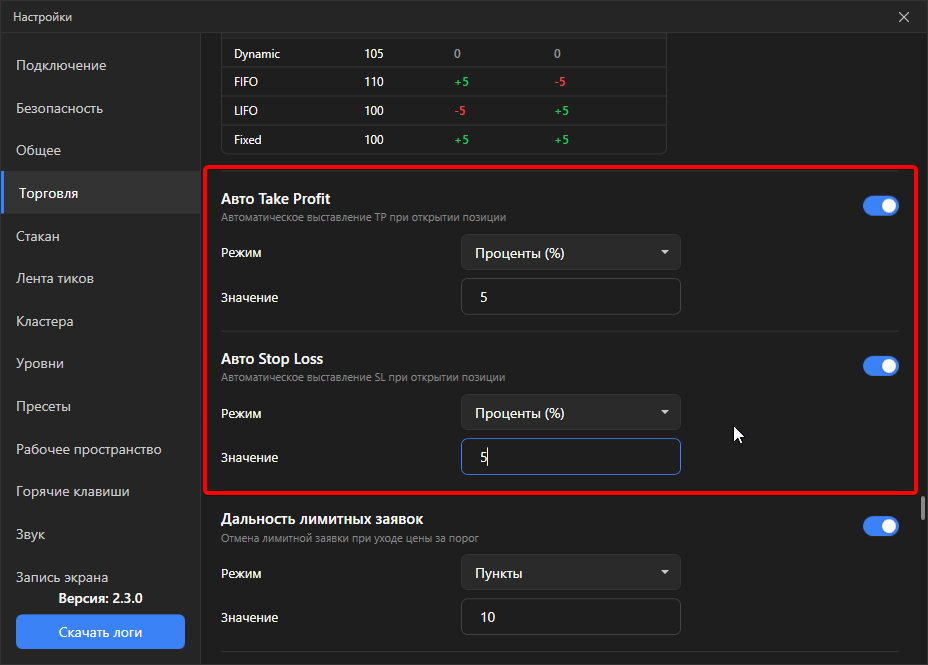
Task: Close the Настройки settings window
Action: coord(904,17)
